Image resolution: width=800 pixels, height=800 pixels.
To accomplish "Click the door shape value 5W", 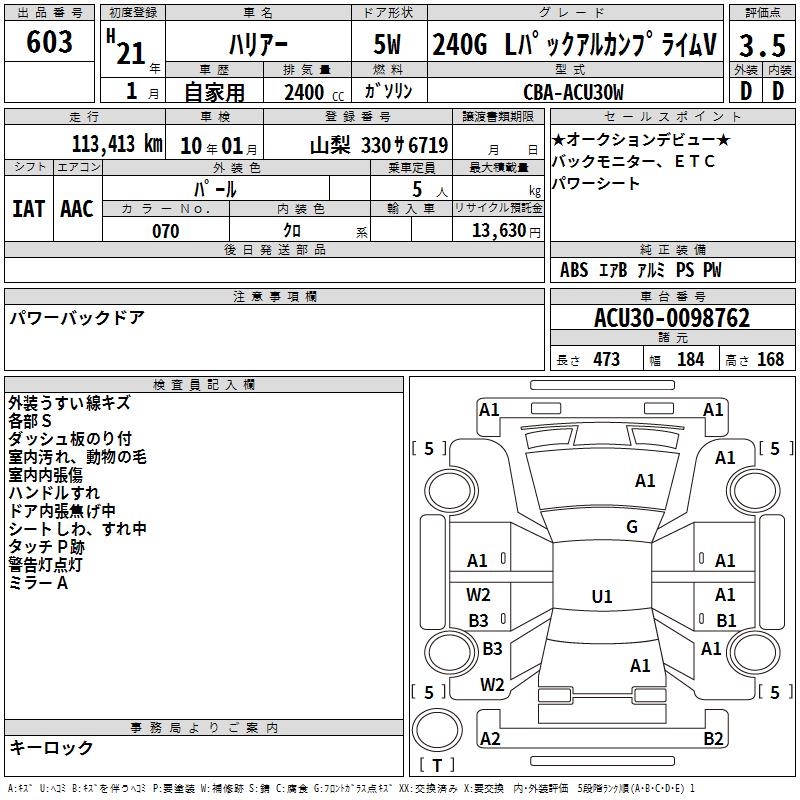I will point(387,44).
